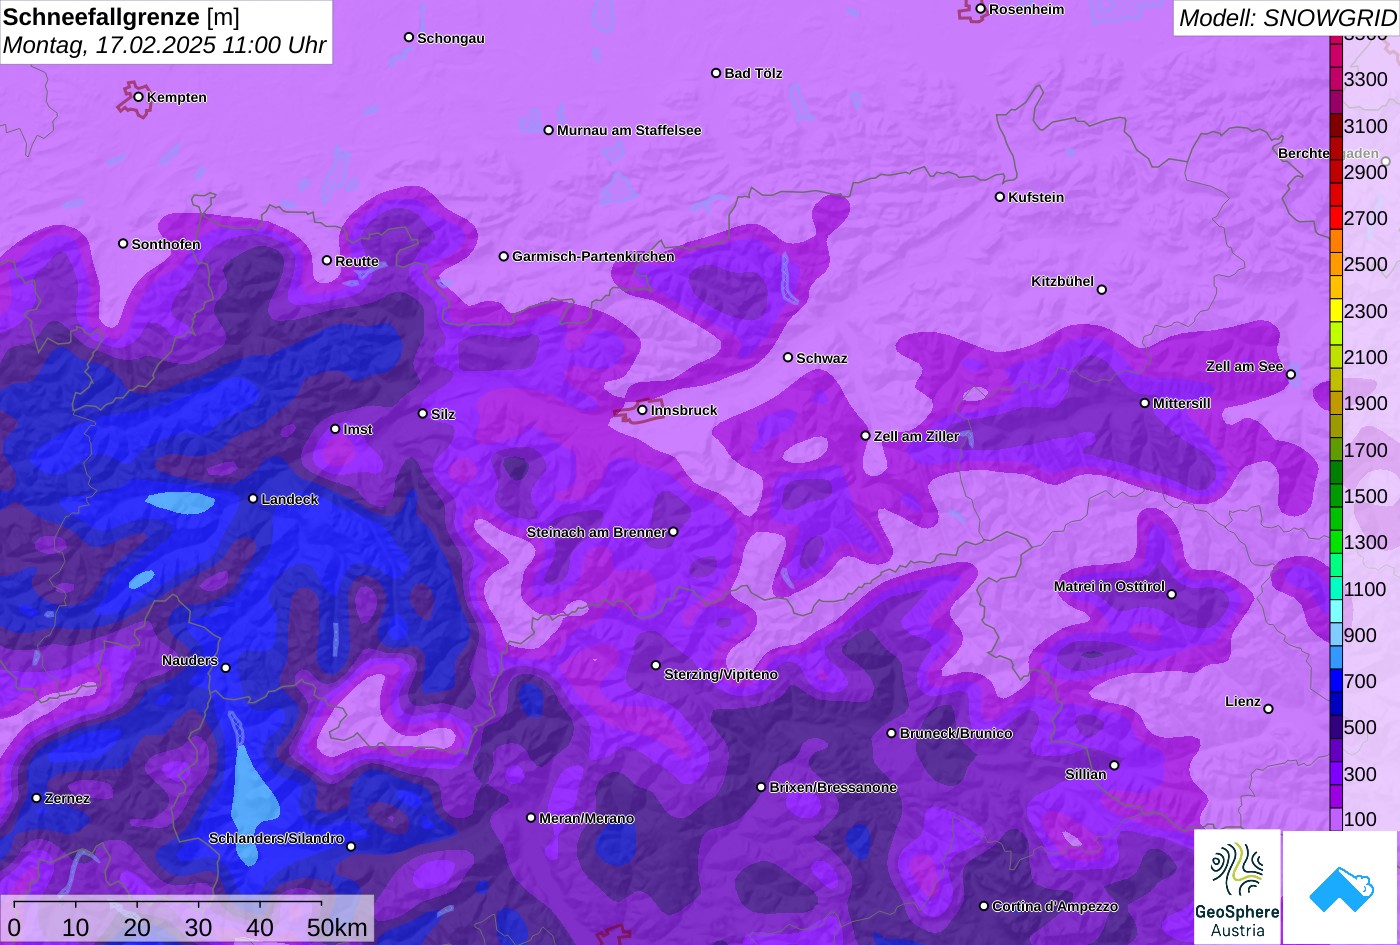Click the Modell: SNOWGRID label
The height and width of the screenshot is (945, 1400).
pyautogui.click(x=1287, y=17)
